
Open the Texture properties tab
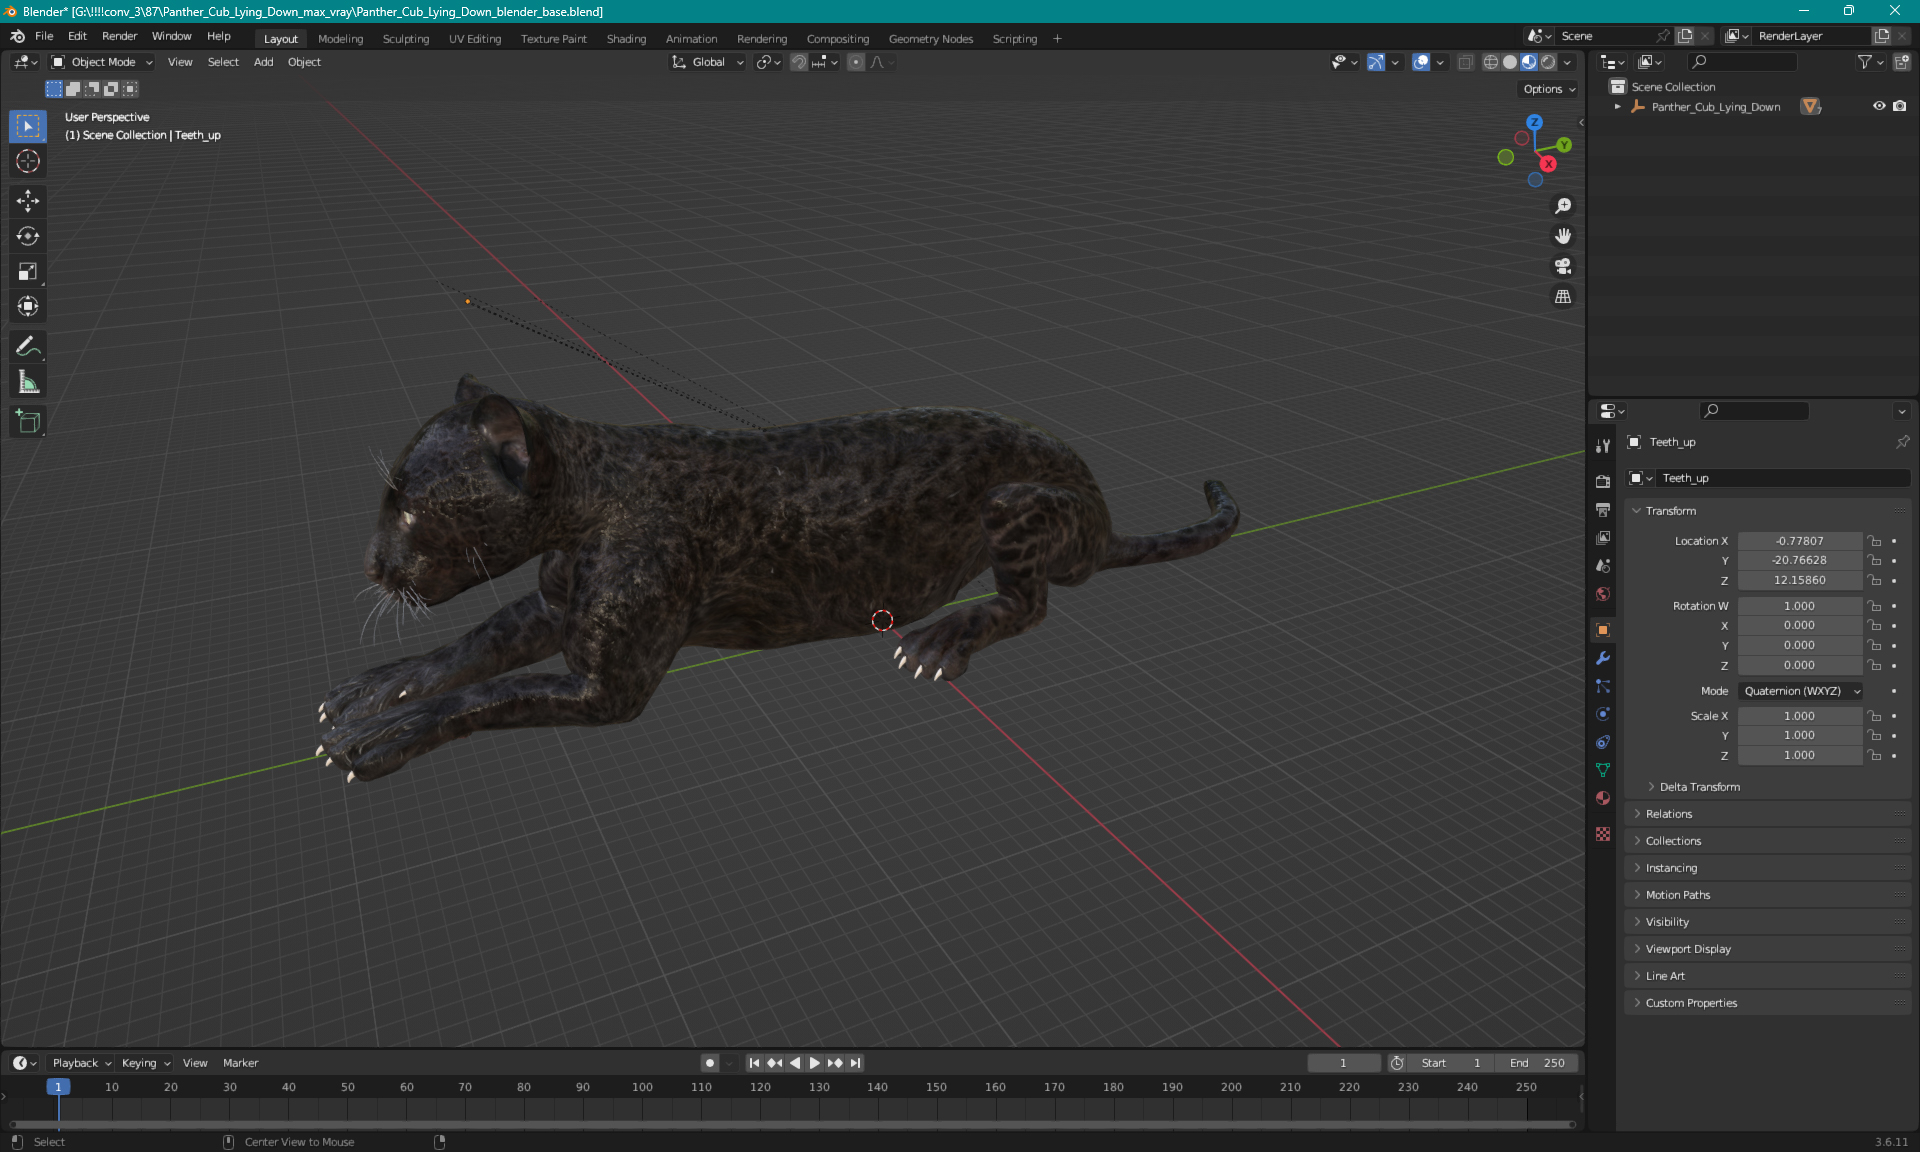click(x=1603, y=834)
